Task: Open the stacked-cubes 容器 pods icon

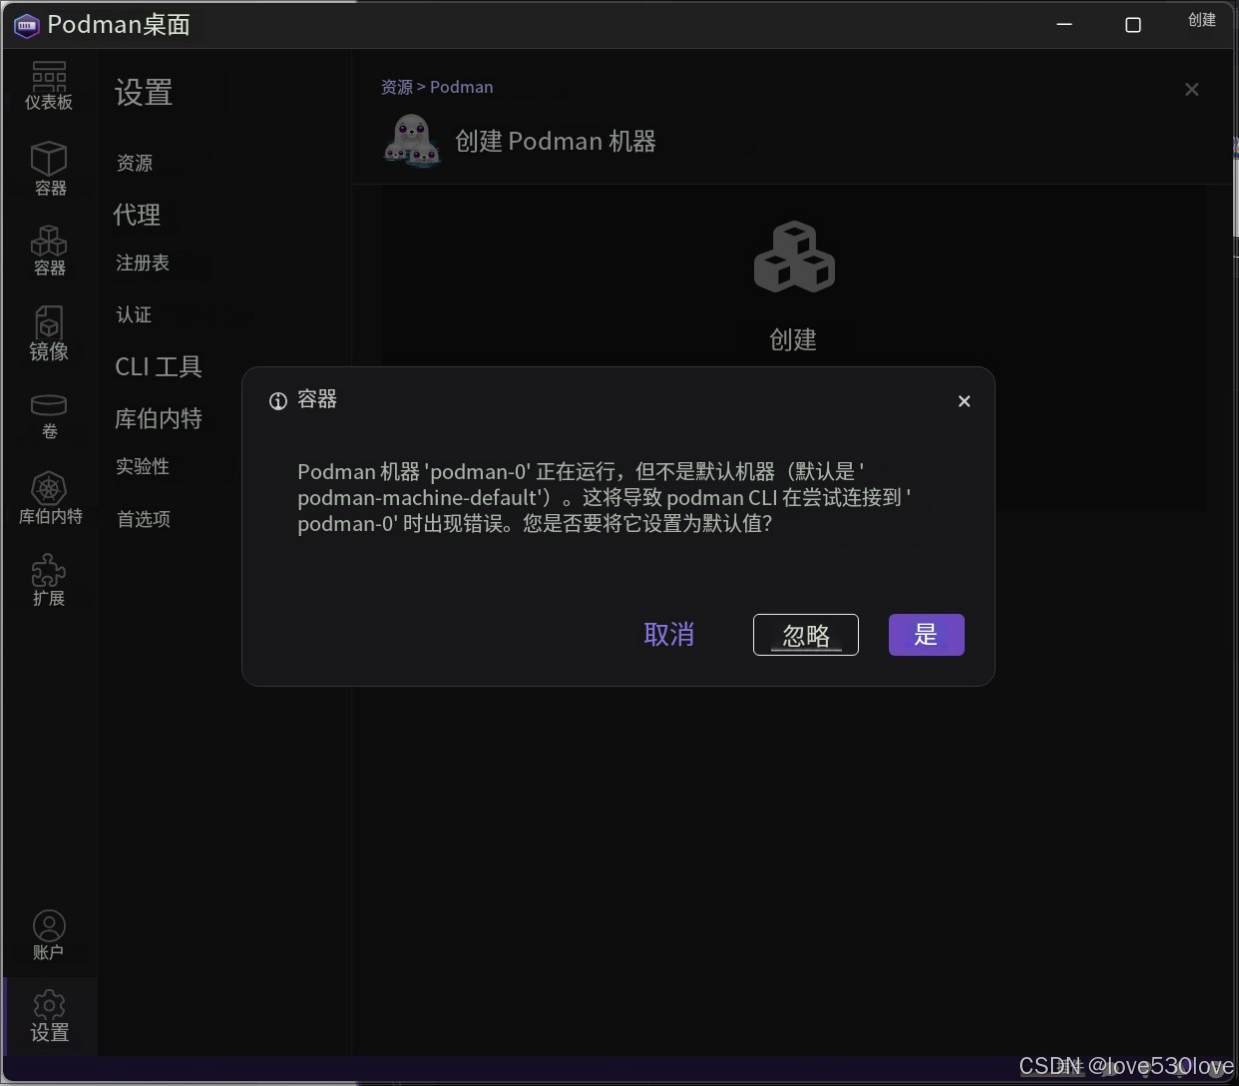Action: [49, 249]
